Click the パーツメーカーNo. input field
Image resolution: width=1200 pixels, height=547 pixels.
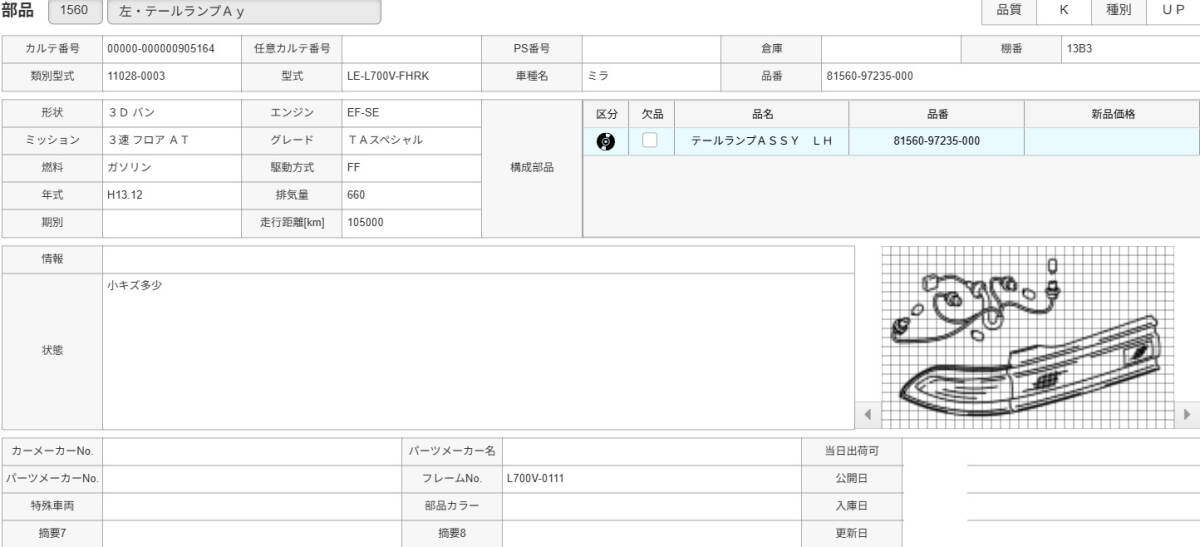pos(251,479)
